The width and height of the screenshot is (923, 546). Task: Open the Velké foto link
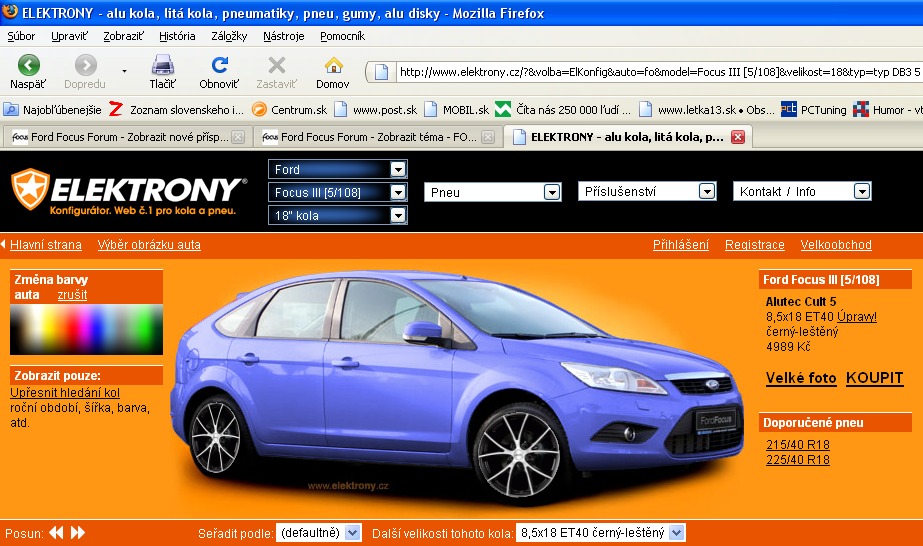click(x=801, y=378)
